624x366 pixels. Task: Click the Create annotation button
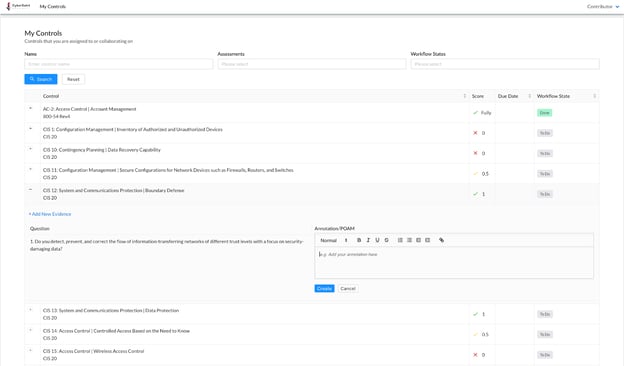324,288
